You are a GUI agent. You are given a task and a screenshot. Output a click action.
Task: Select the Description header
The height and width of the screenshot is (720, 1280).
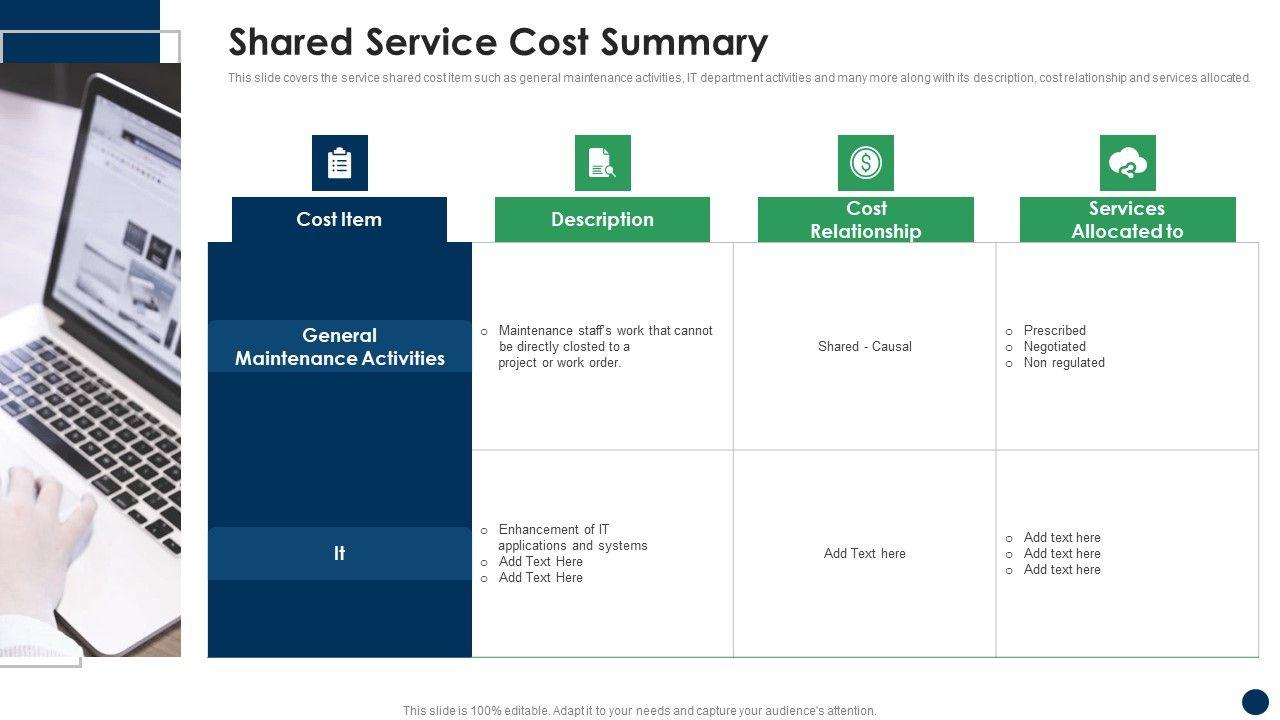click(x=602, y=219)
